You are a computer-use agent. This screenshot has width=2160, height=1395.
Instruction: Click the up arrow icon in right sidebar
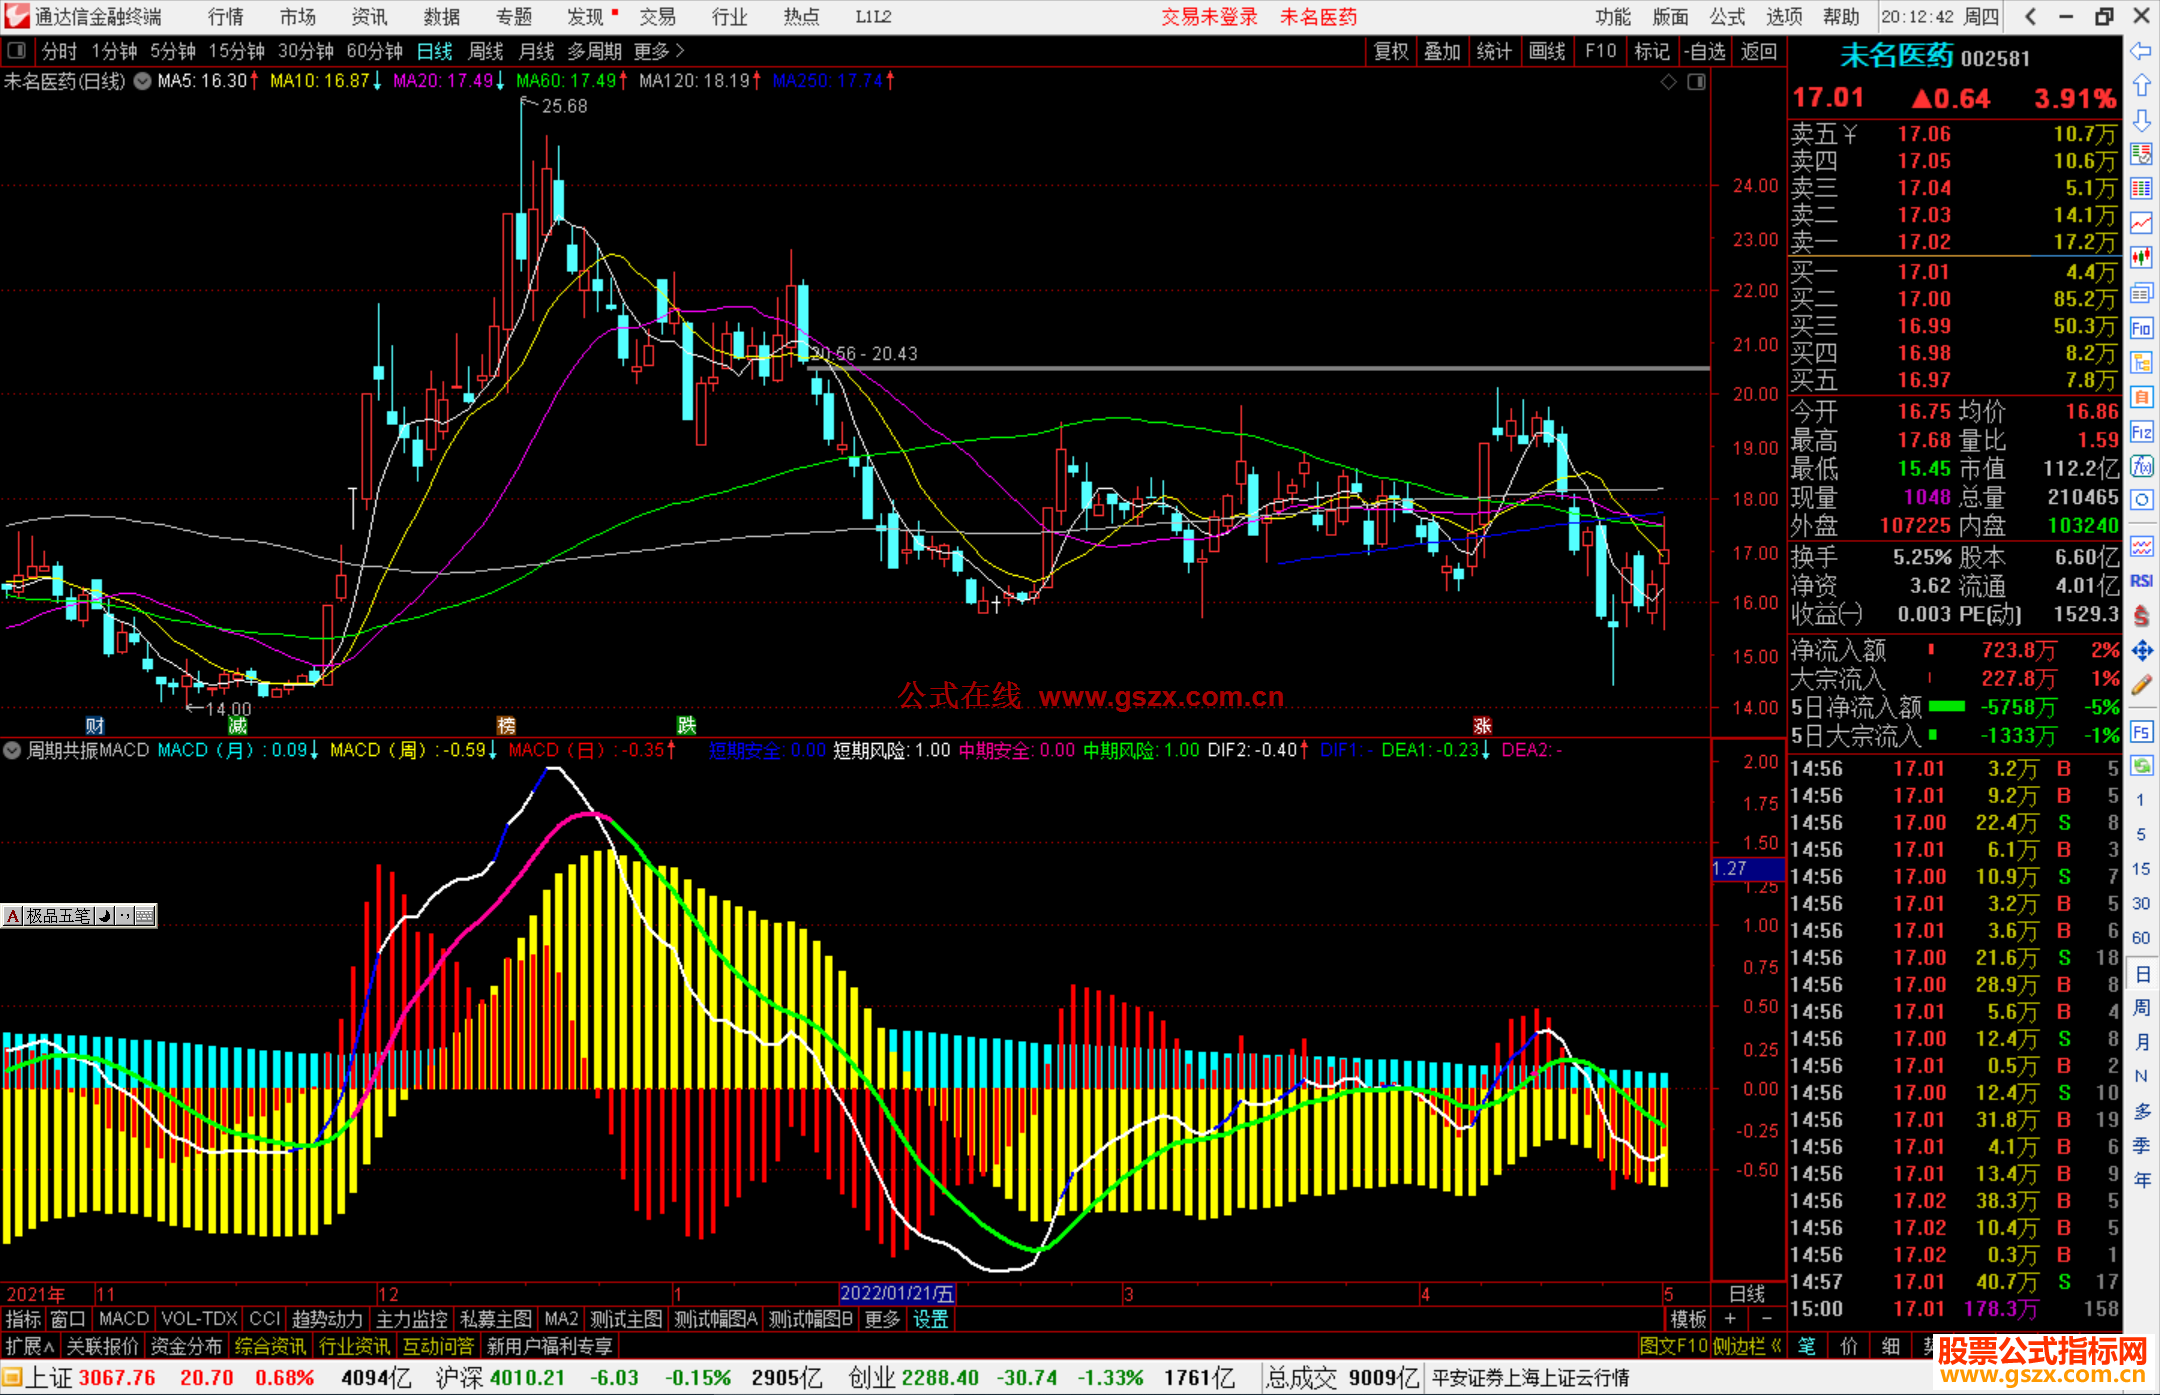(2141, 86)
